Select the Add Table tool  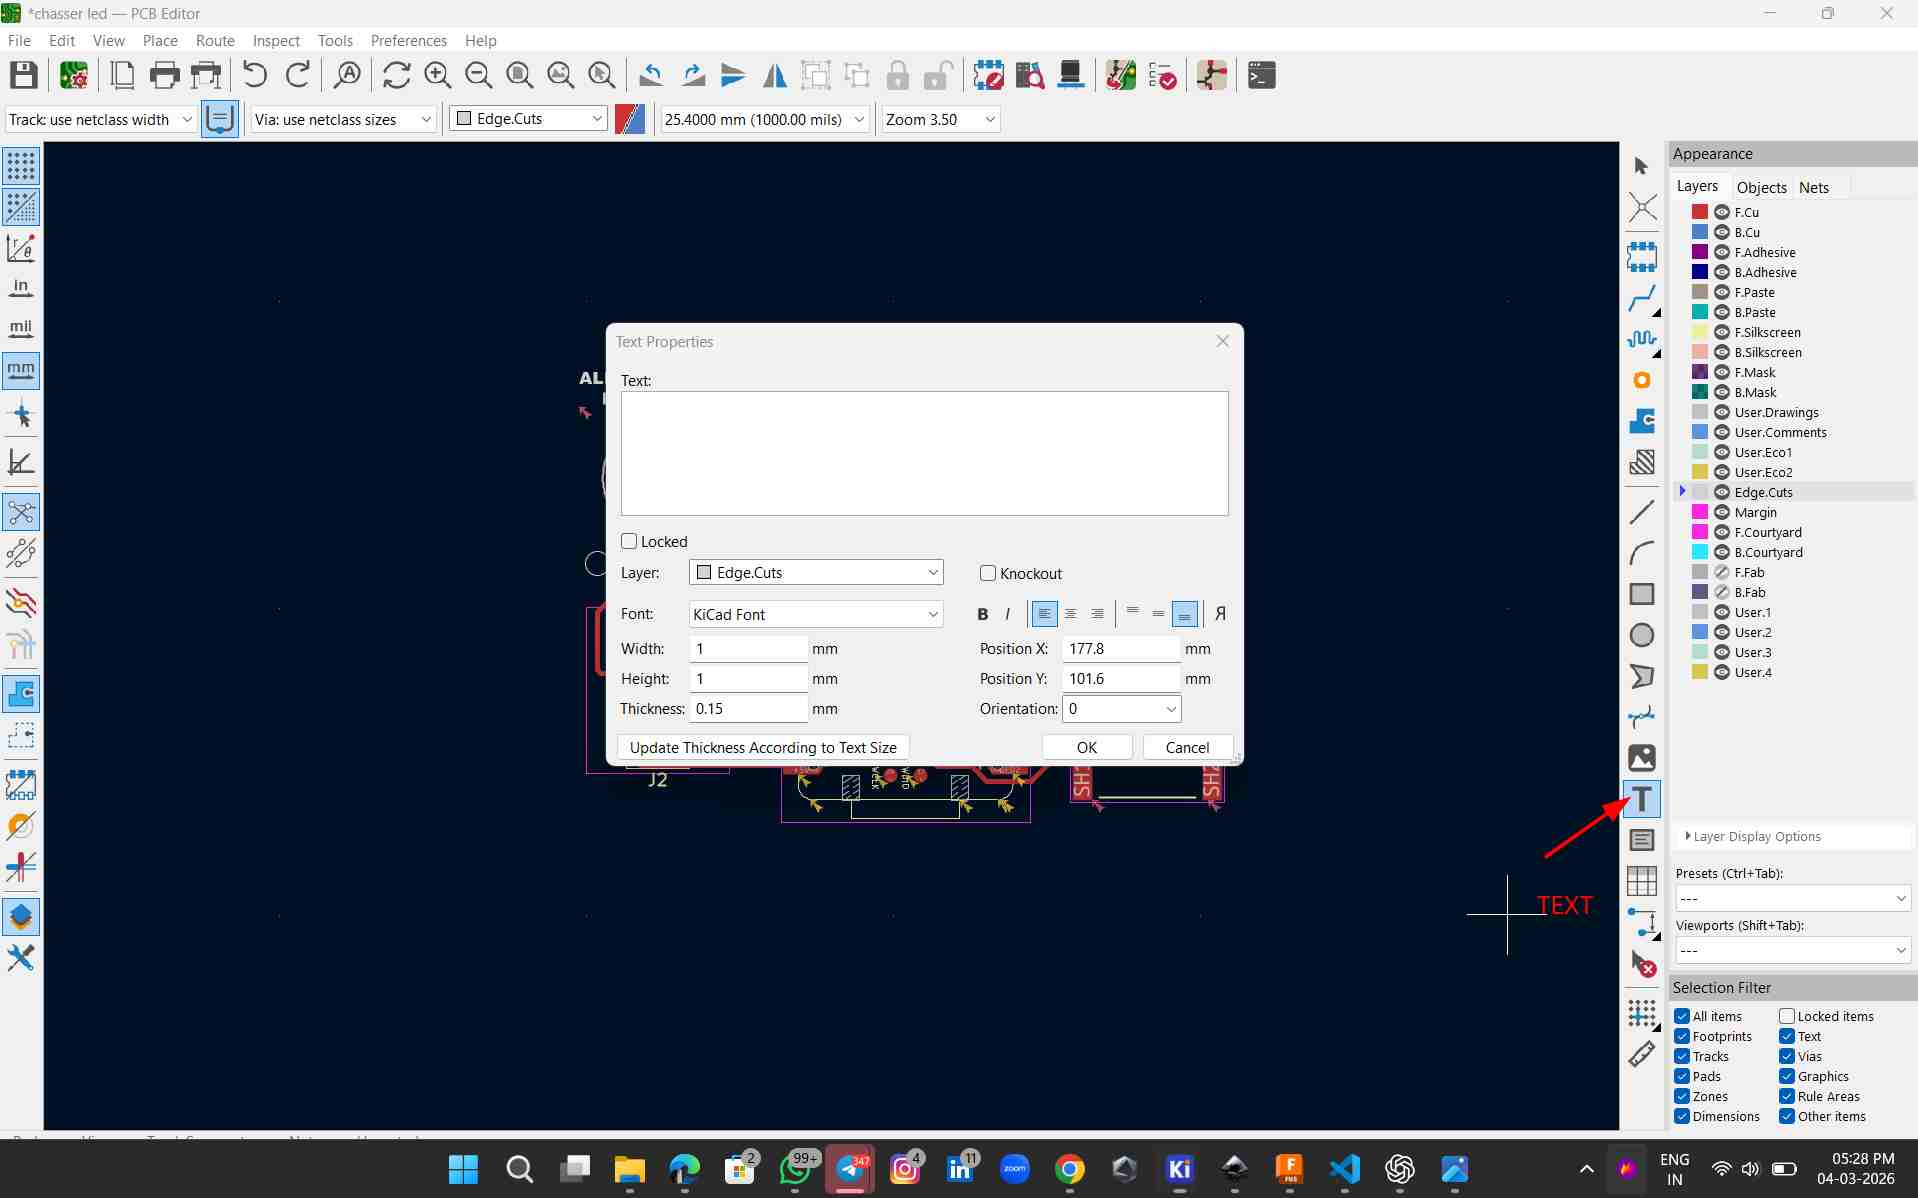coord(1642,881)
